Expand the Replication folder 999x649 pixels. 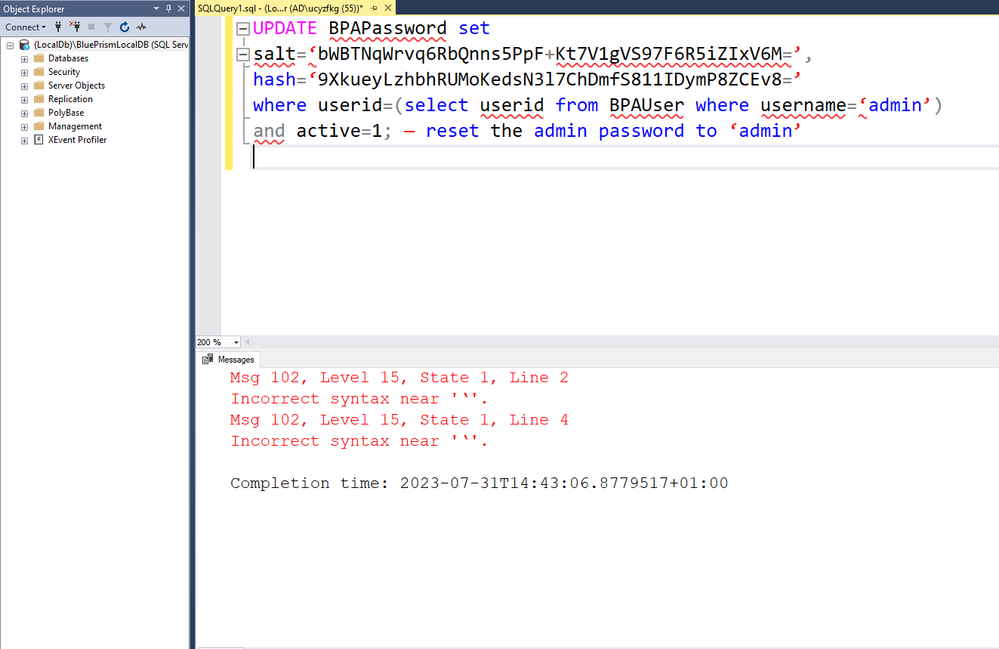tap(24, 99)
